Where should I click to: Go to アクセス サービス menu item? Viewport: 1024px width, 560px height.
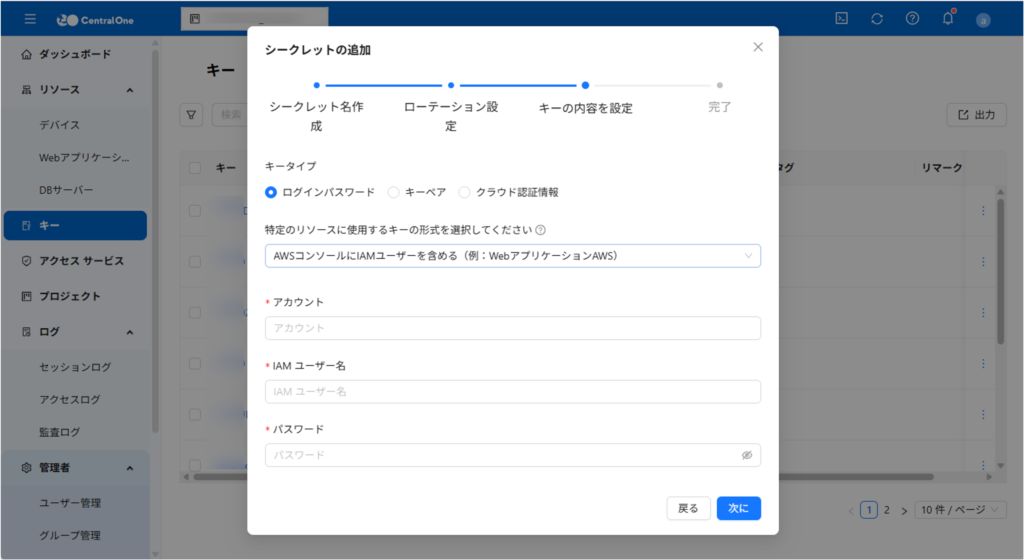point(80,261)
